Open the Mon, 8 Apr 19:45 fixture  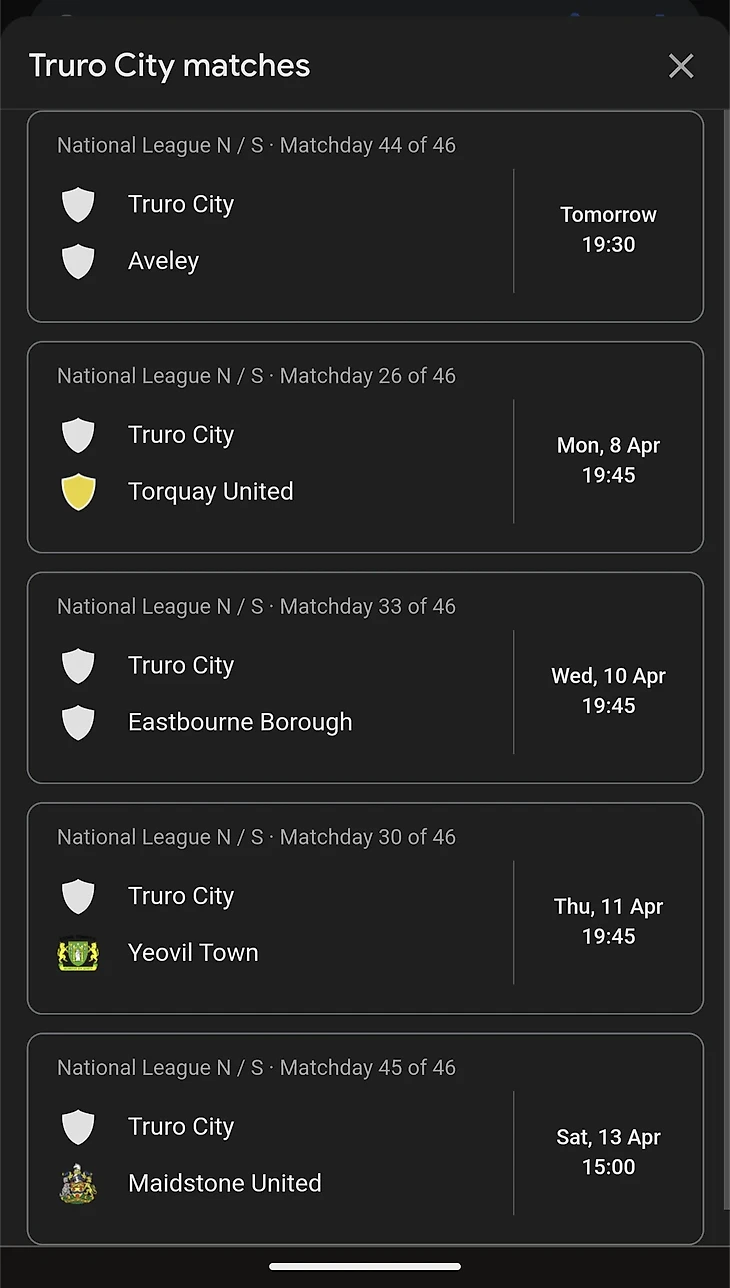[x=608, y=460]
